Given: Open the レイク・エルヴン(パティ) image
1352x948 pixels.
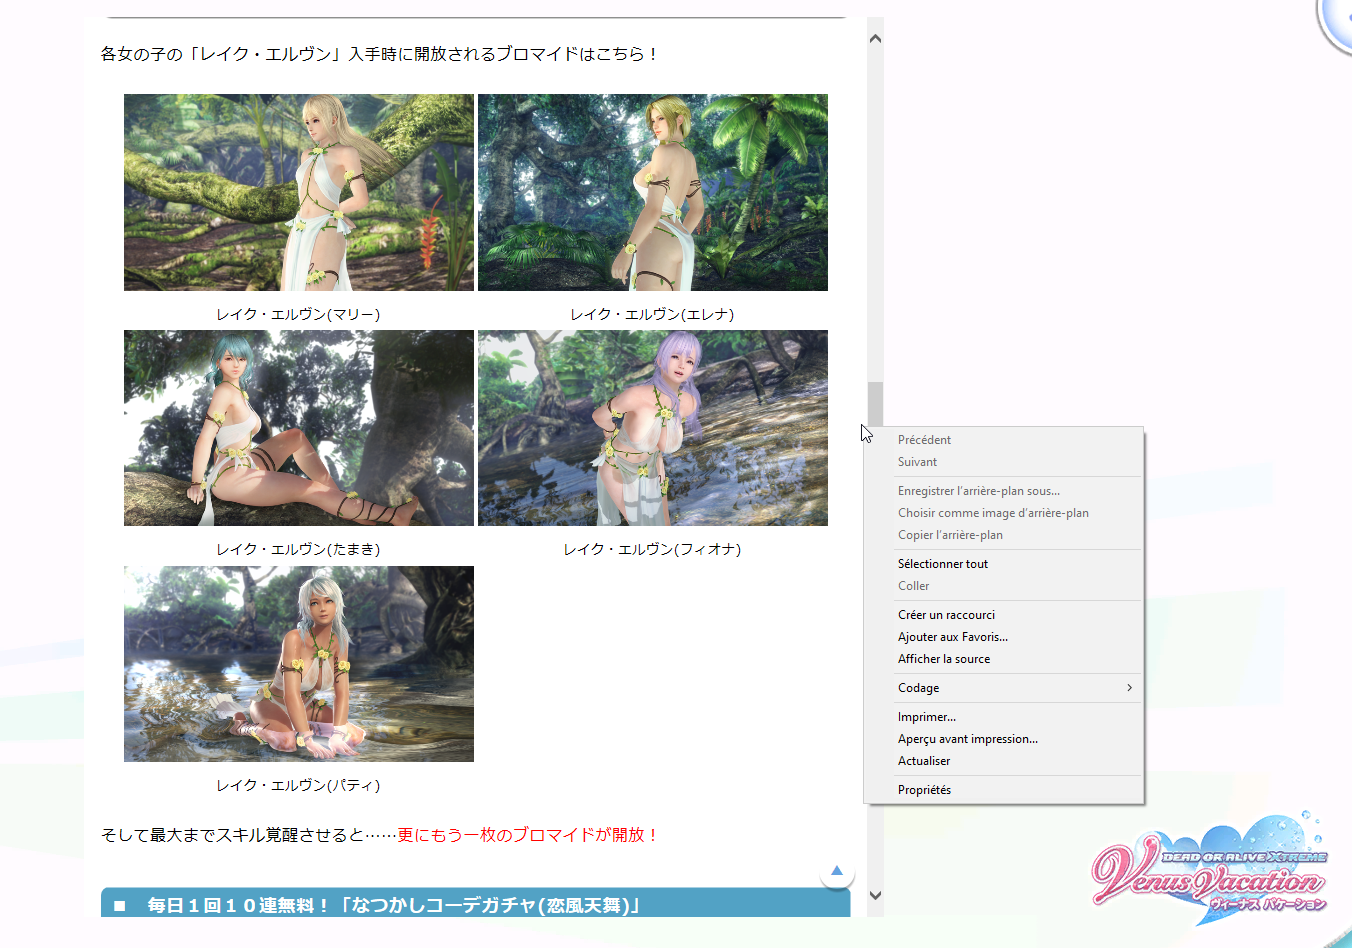Looking at the screenshot, I should tap(299, 664).
